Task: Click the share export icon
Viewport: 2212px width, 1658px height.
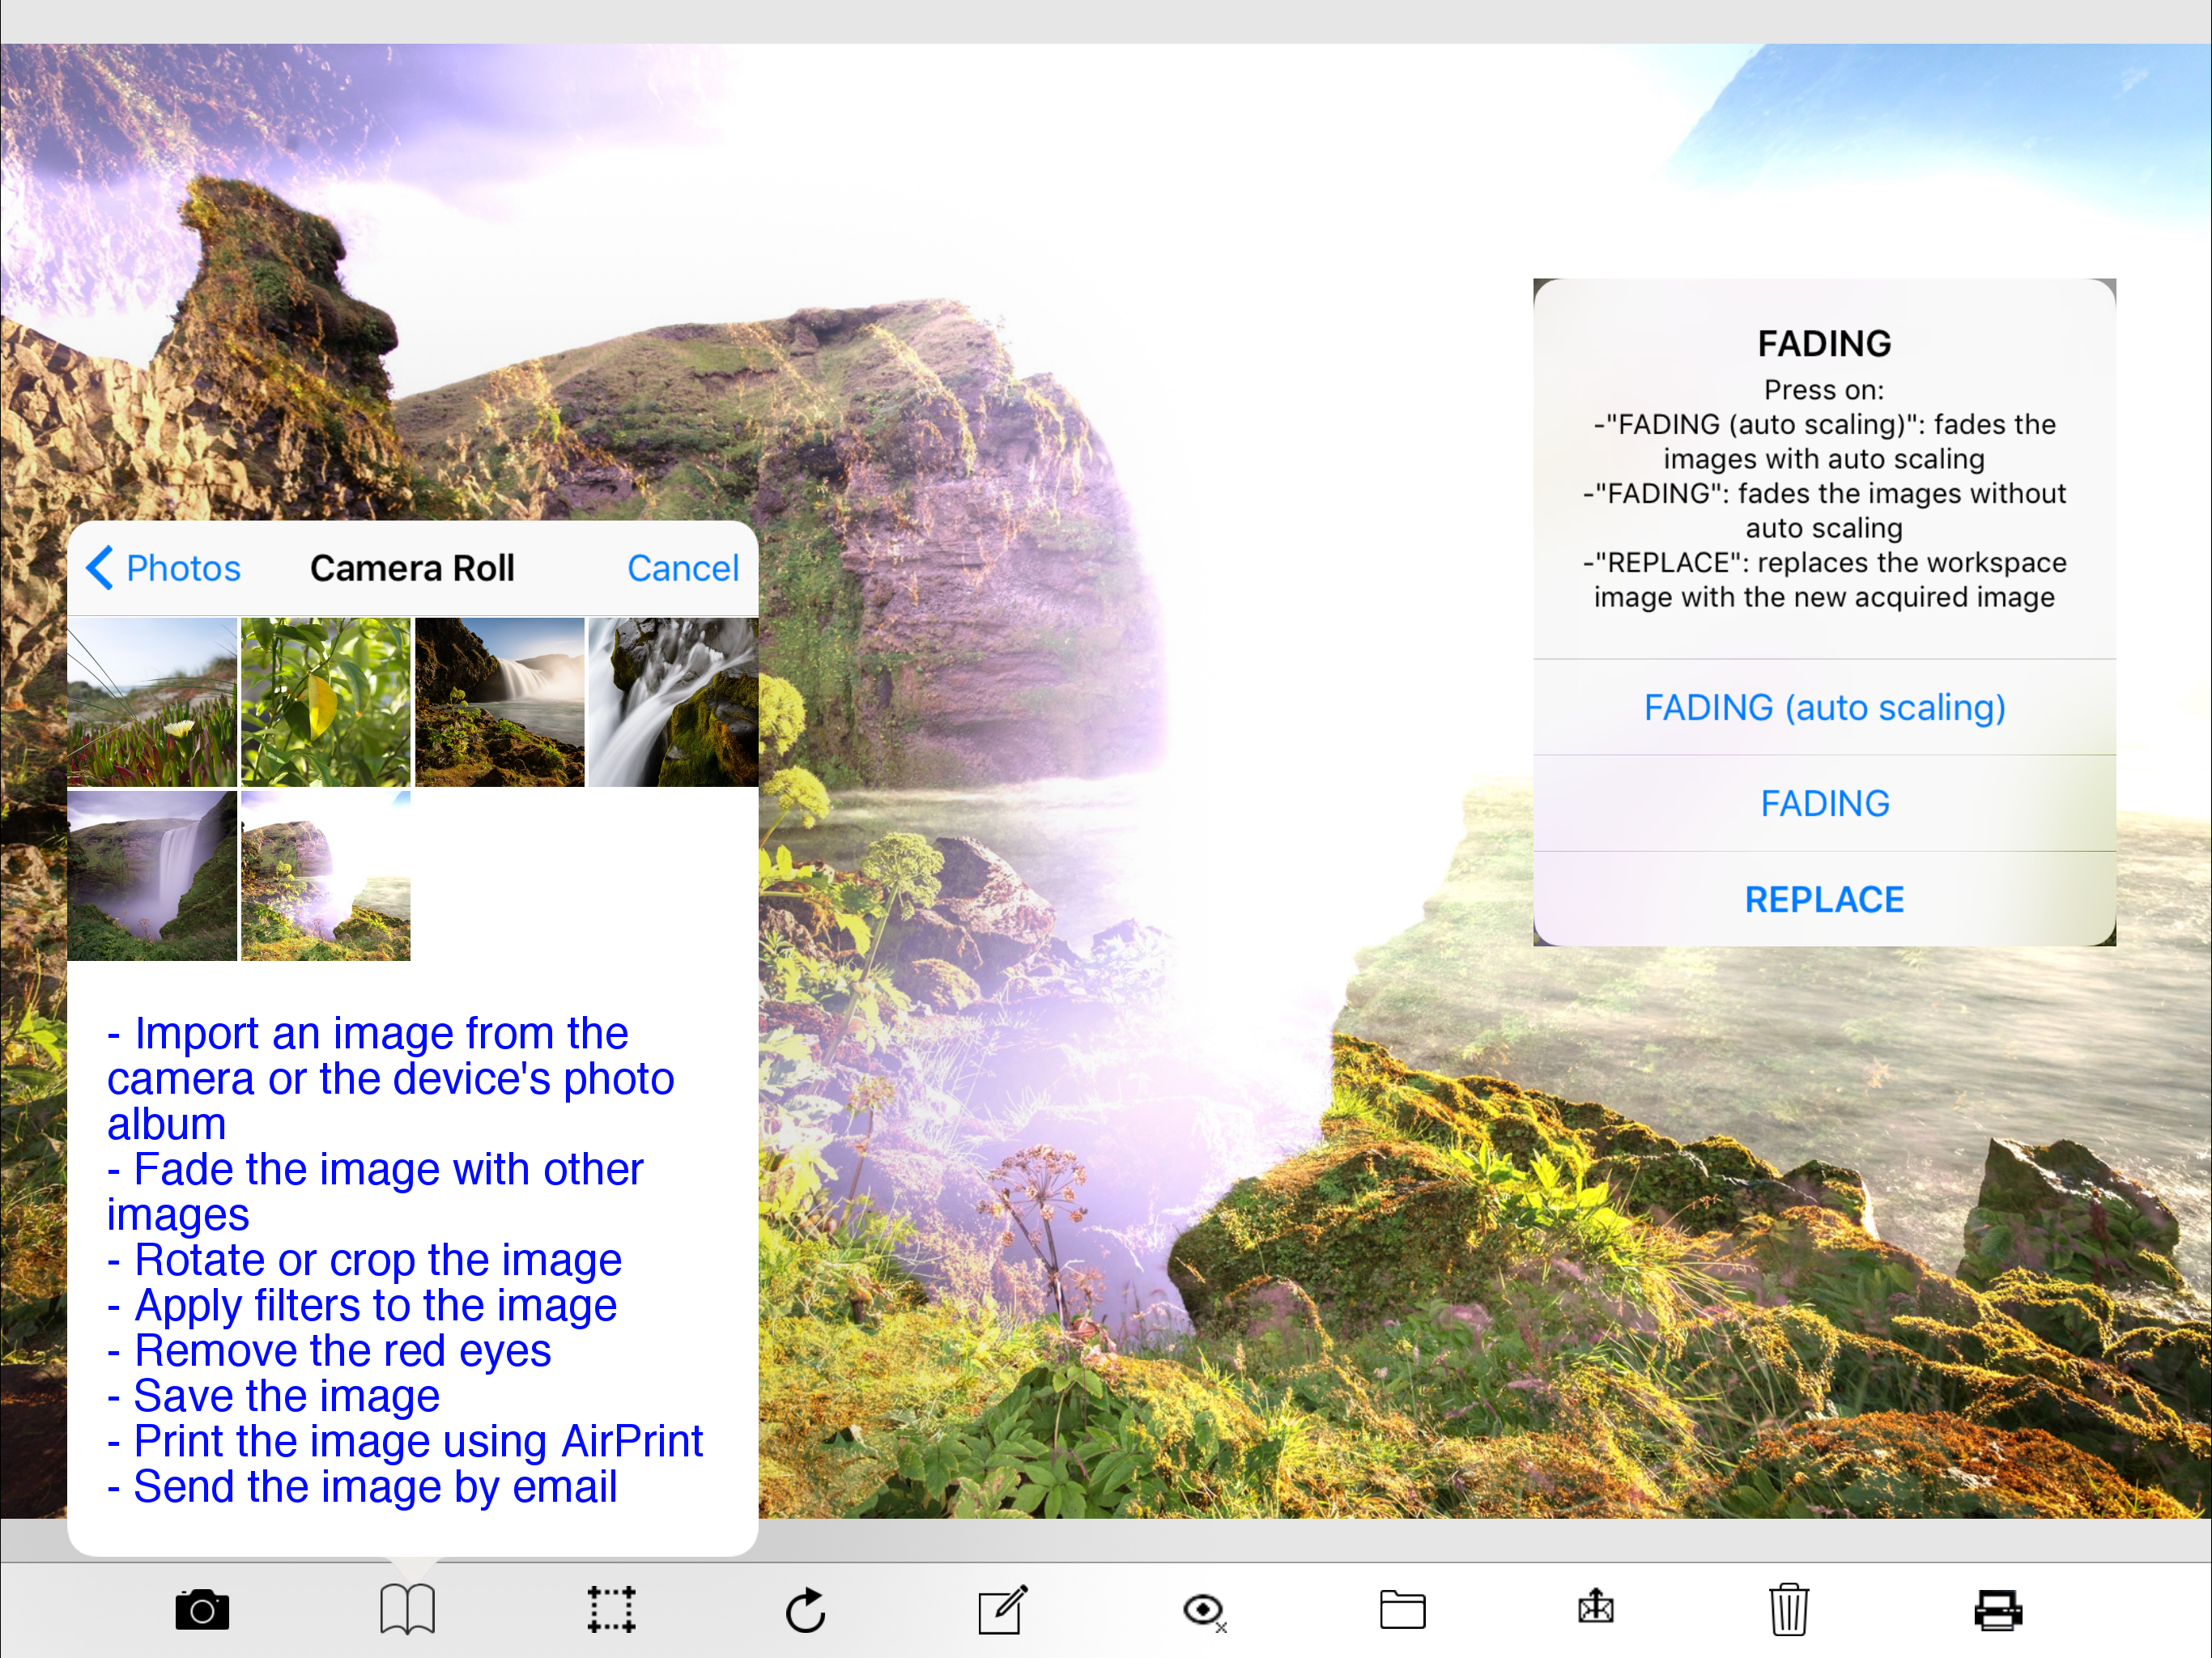Action: point(1596,1608)
